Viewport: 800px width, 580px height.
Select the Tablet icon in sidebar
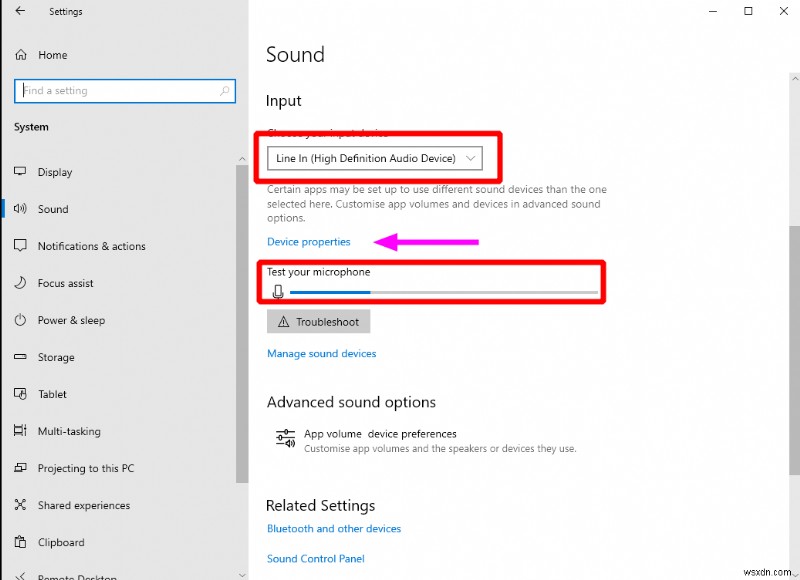[x=21, y=394]
